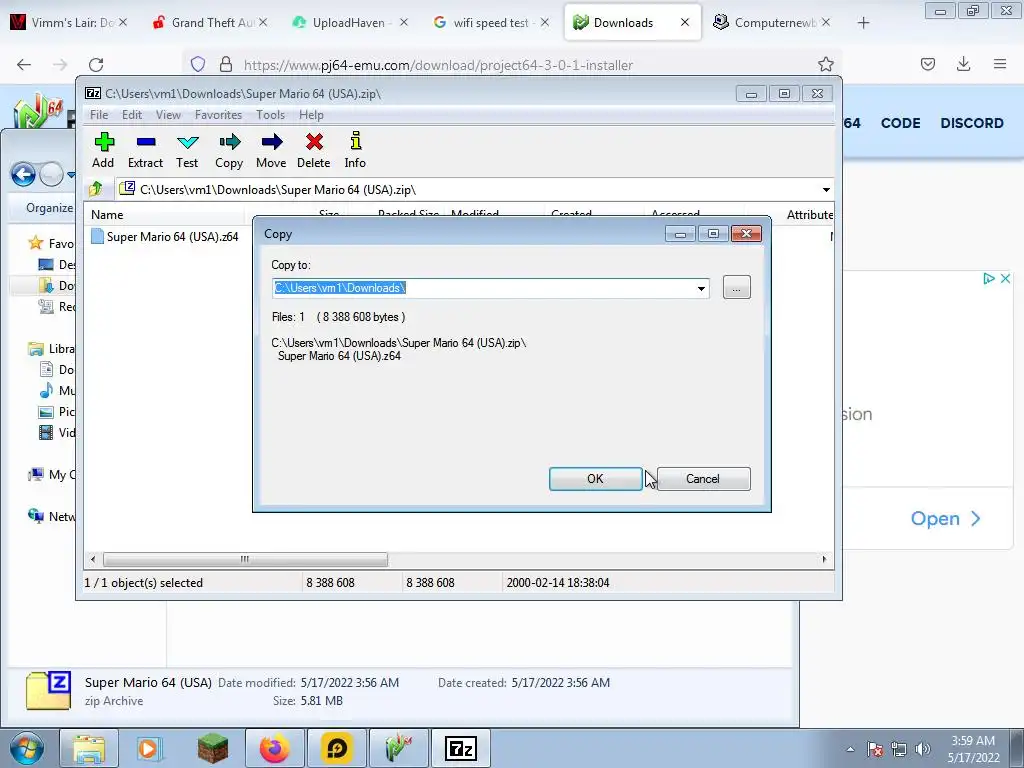Screen dimensions: 1024x768
Task: Click the Explorer back arrow button
Action: [x=24, y=174]
